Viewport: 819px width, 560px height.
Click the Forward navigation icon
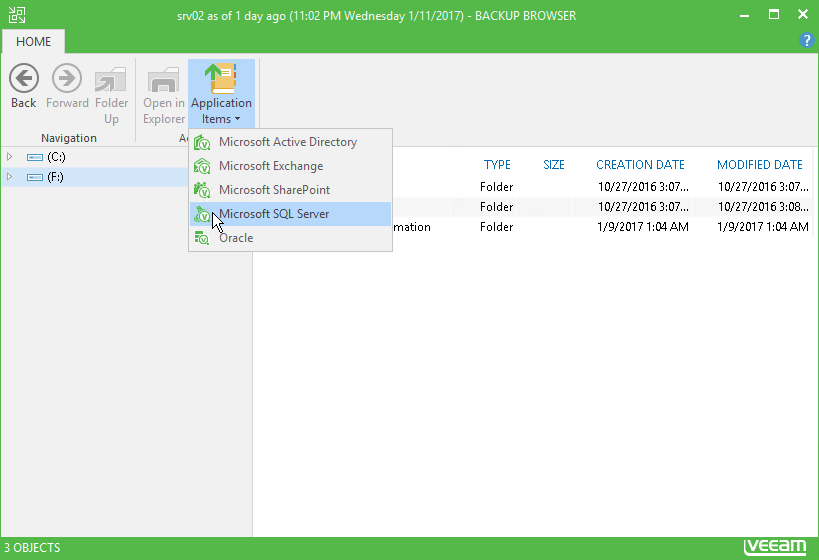pos(67,79)
